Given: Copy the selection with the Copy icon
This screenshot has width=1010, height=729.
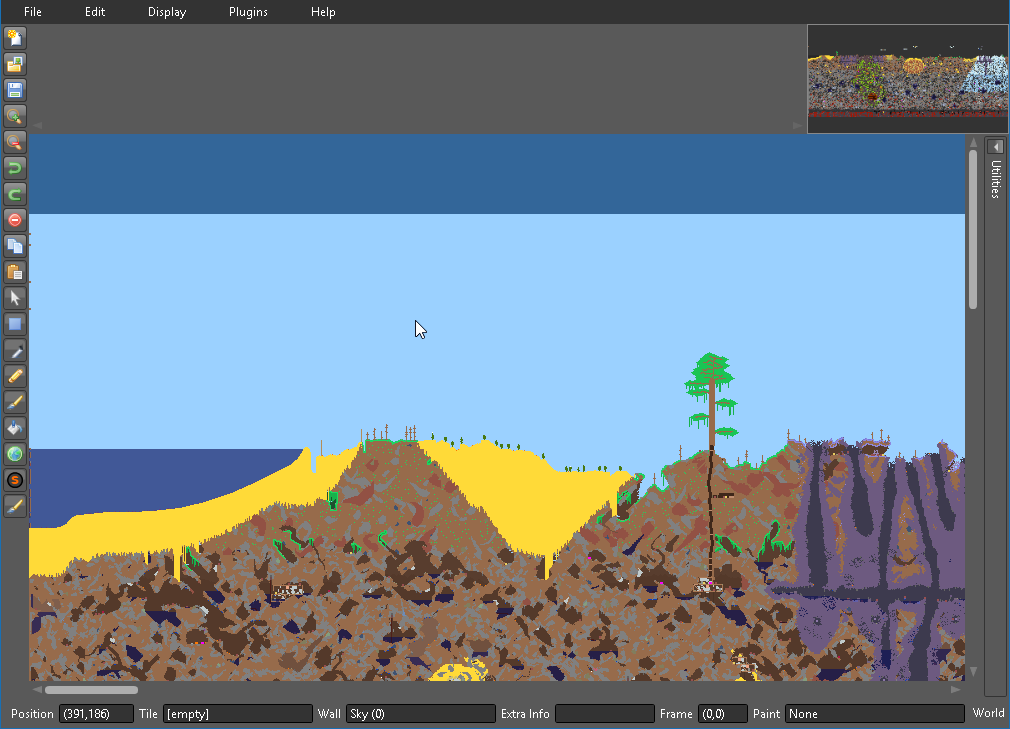Looking at the screenshot, I should point(15,246).
